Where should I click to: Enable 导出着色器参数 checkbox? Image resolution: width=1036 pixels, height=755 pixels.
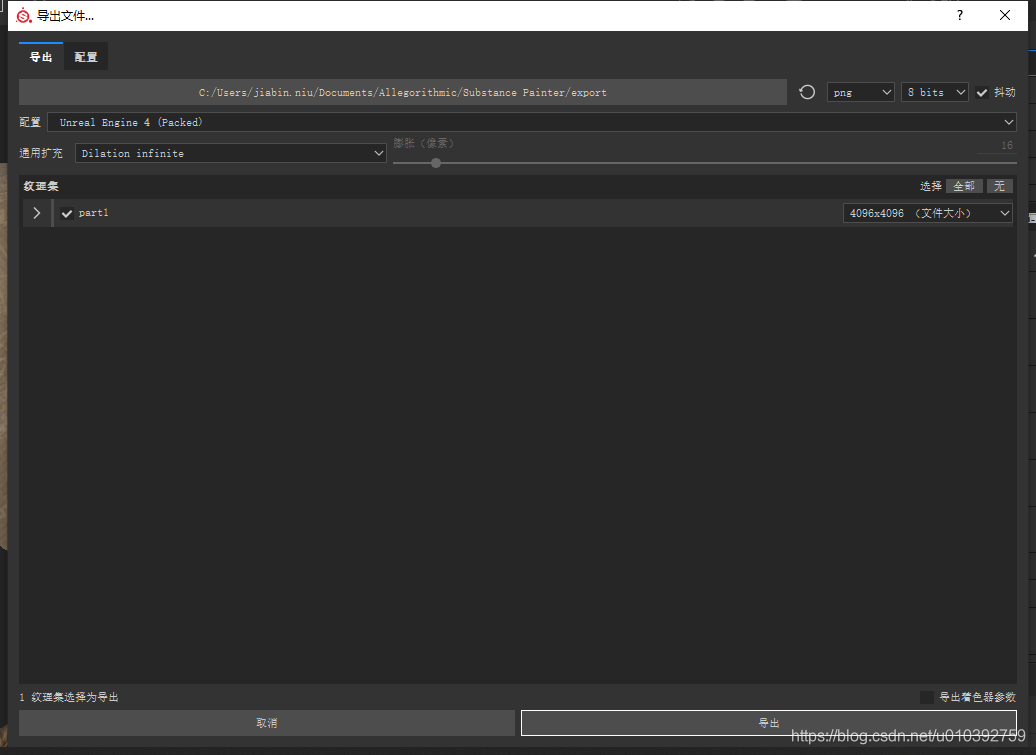pyautogui.click(x=927, y=697)
